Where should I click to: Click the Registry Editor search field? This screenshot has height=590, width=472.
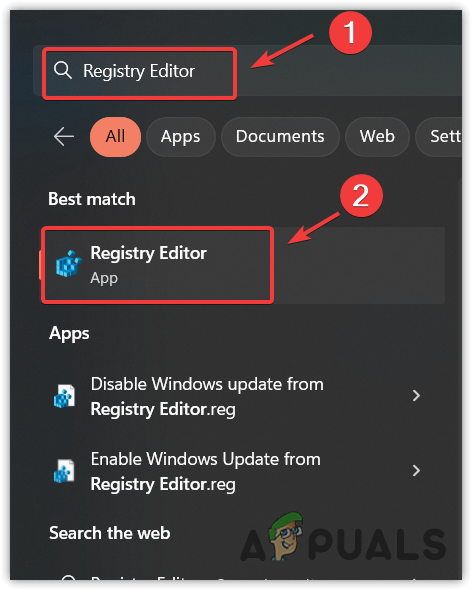click(248, 71)
